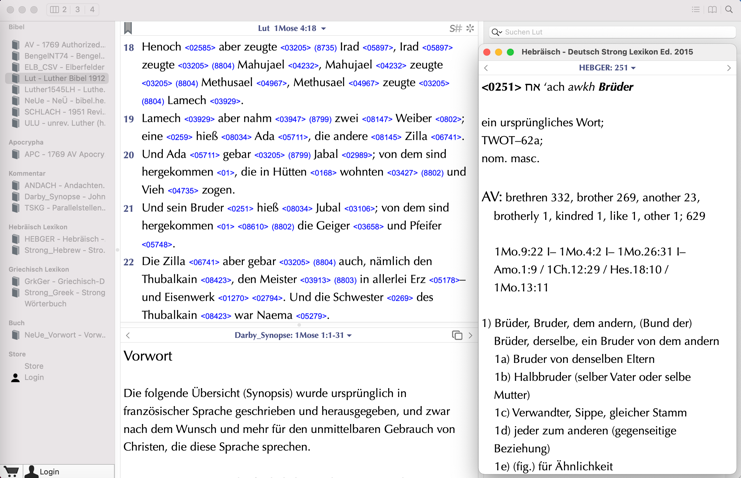The width and height of the screenshot is (741, 479).
Task: Select the Store item in sidebar
Action: pyautogui.click(x=34, y=366)
